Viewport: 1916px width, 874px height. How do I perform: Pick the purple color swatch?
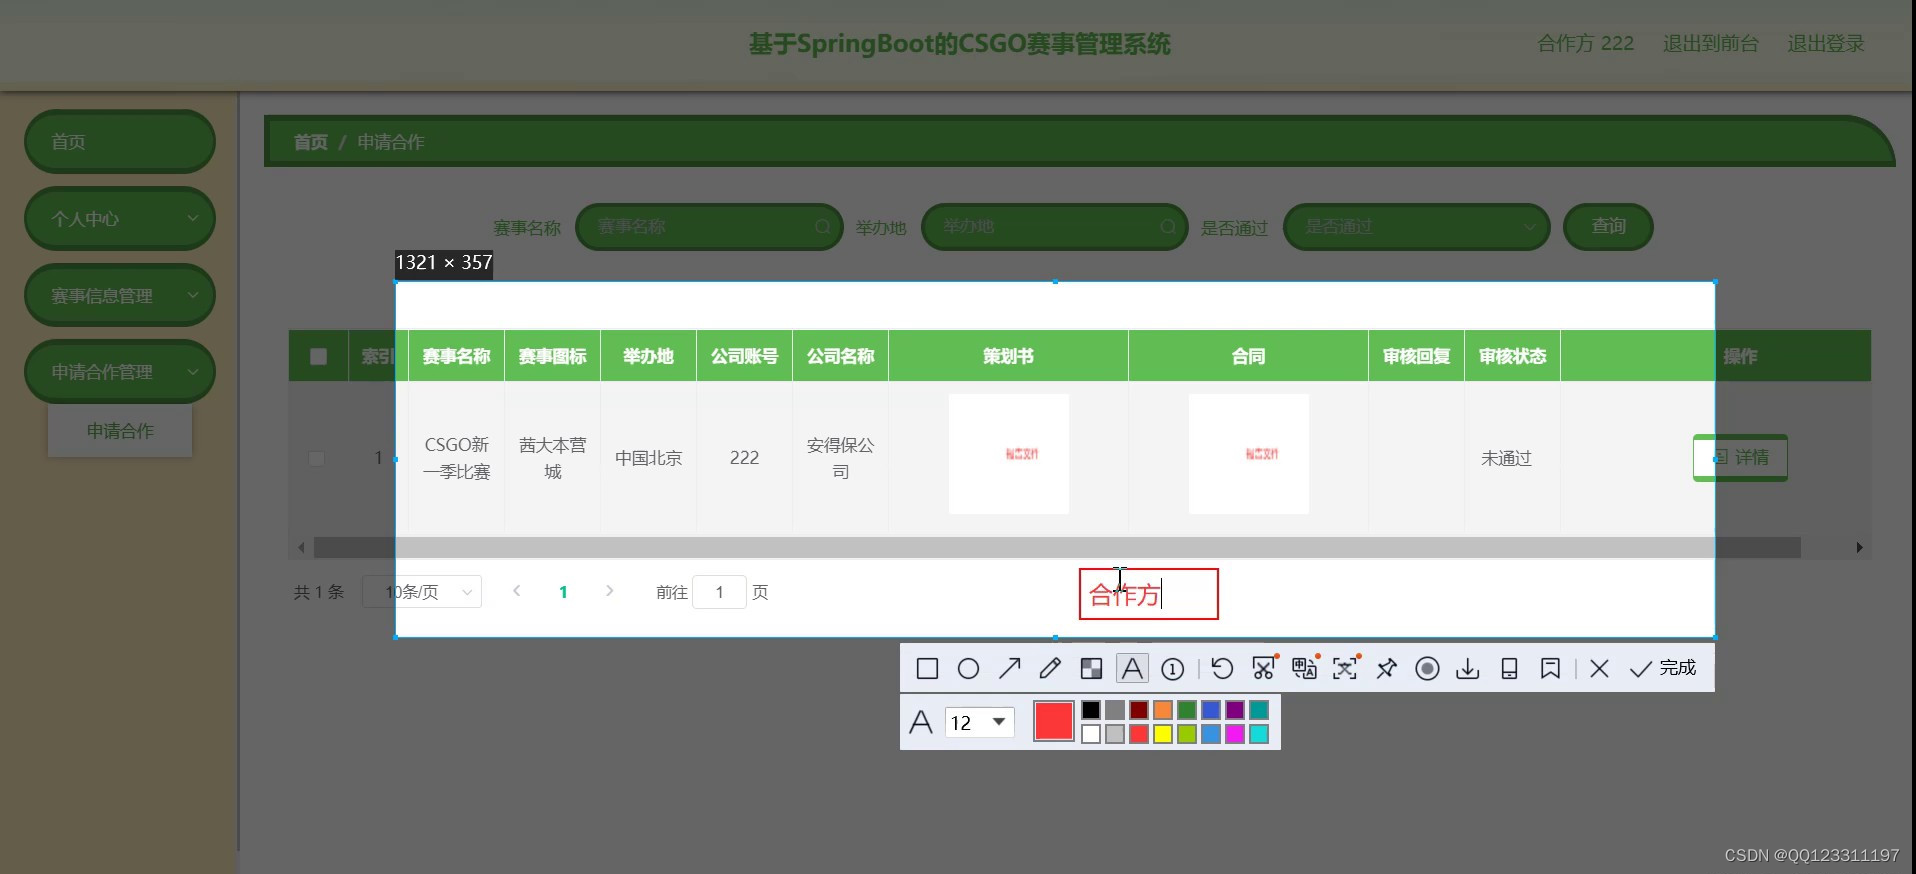pos(1235,709)
